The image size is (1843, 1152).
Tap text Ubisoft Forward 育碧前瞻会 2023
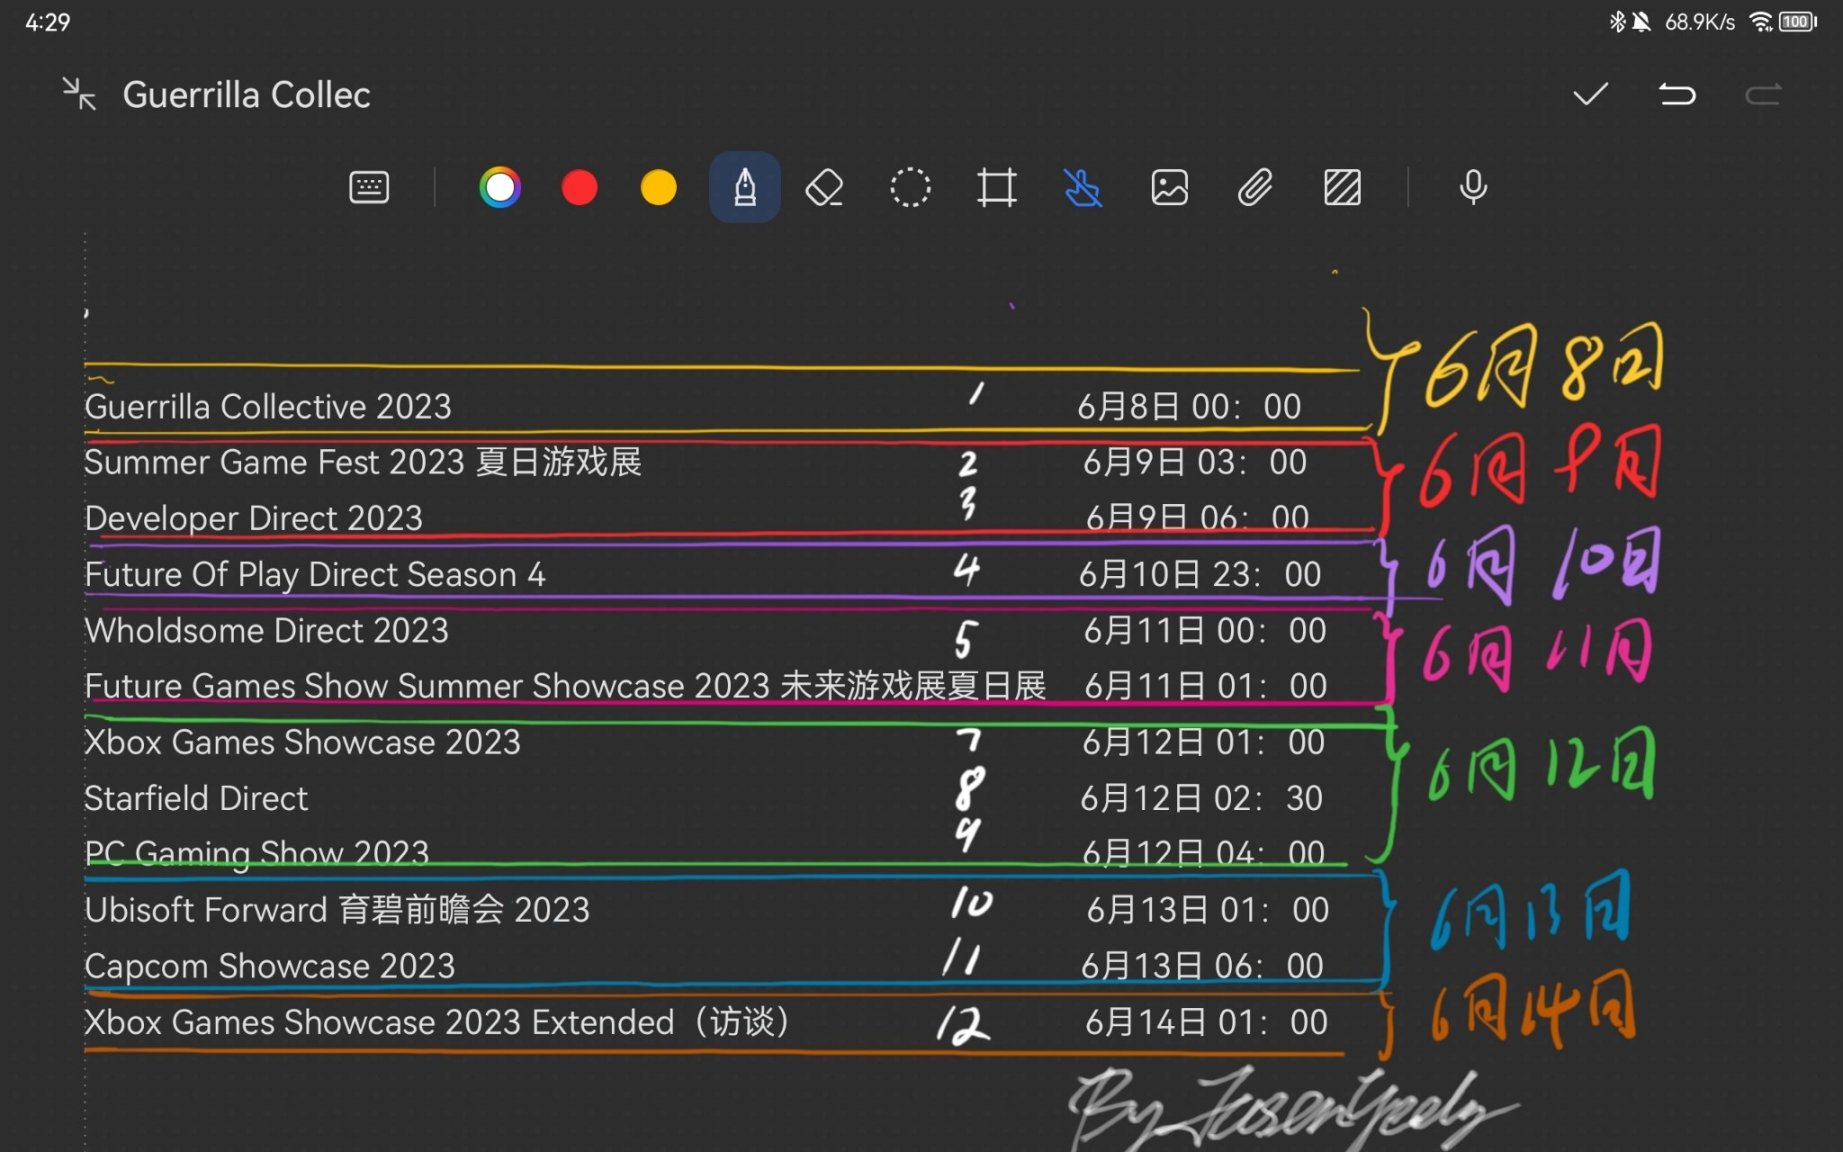(337, 910)
